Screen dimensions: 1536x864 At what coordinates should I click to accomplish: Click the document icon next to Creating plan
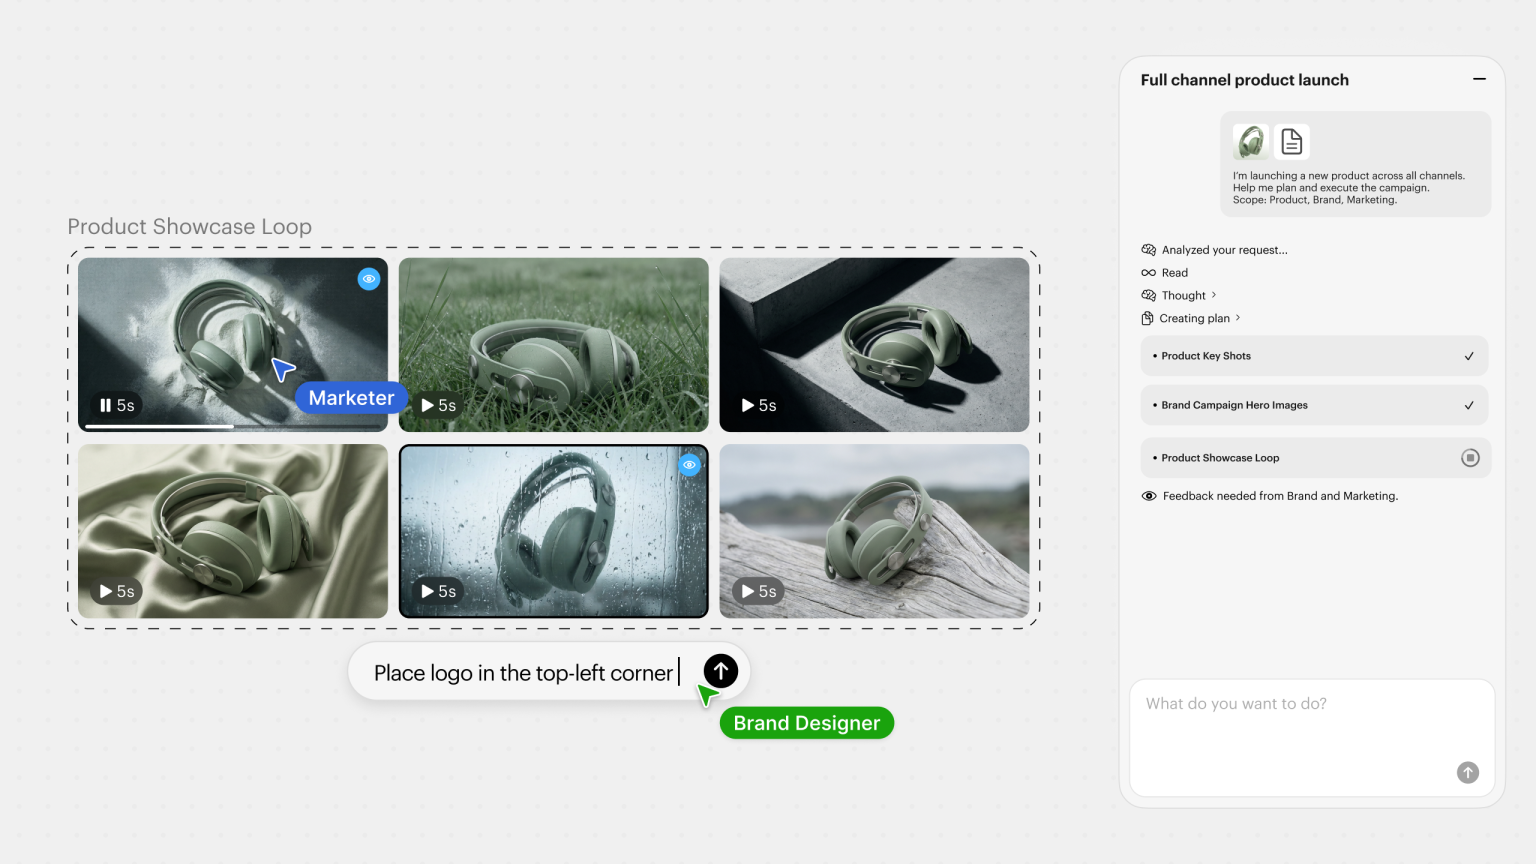[x=1146, y=318]
